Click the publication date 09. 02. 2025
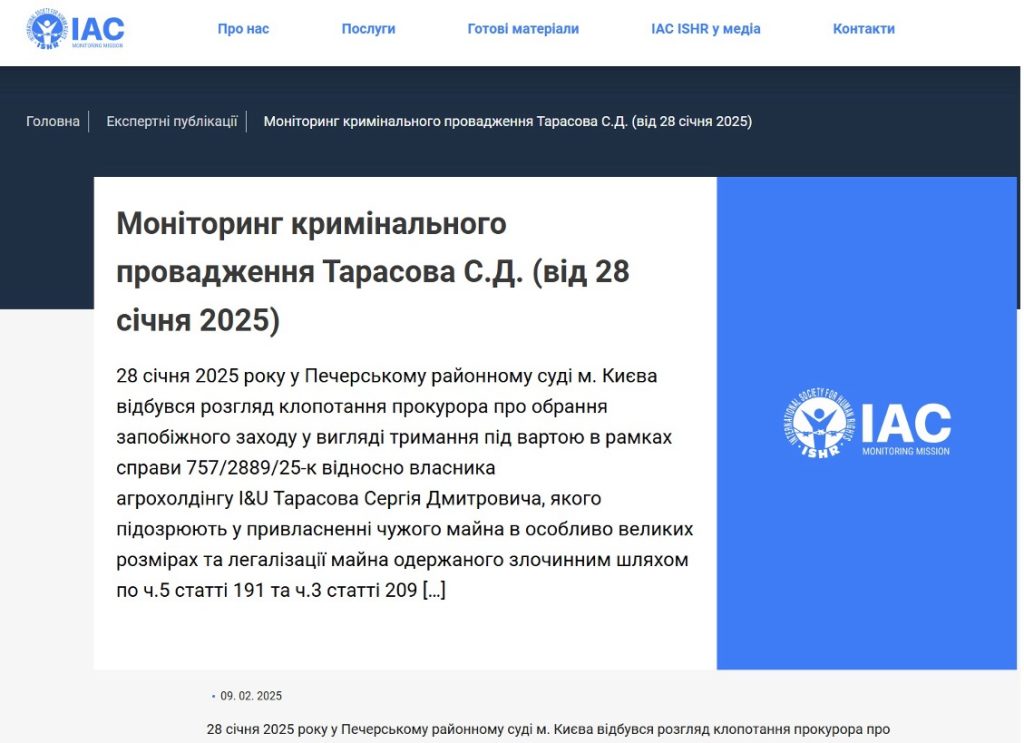The height and width of the screenshot is (743, 1024). pos(251,696)
